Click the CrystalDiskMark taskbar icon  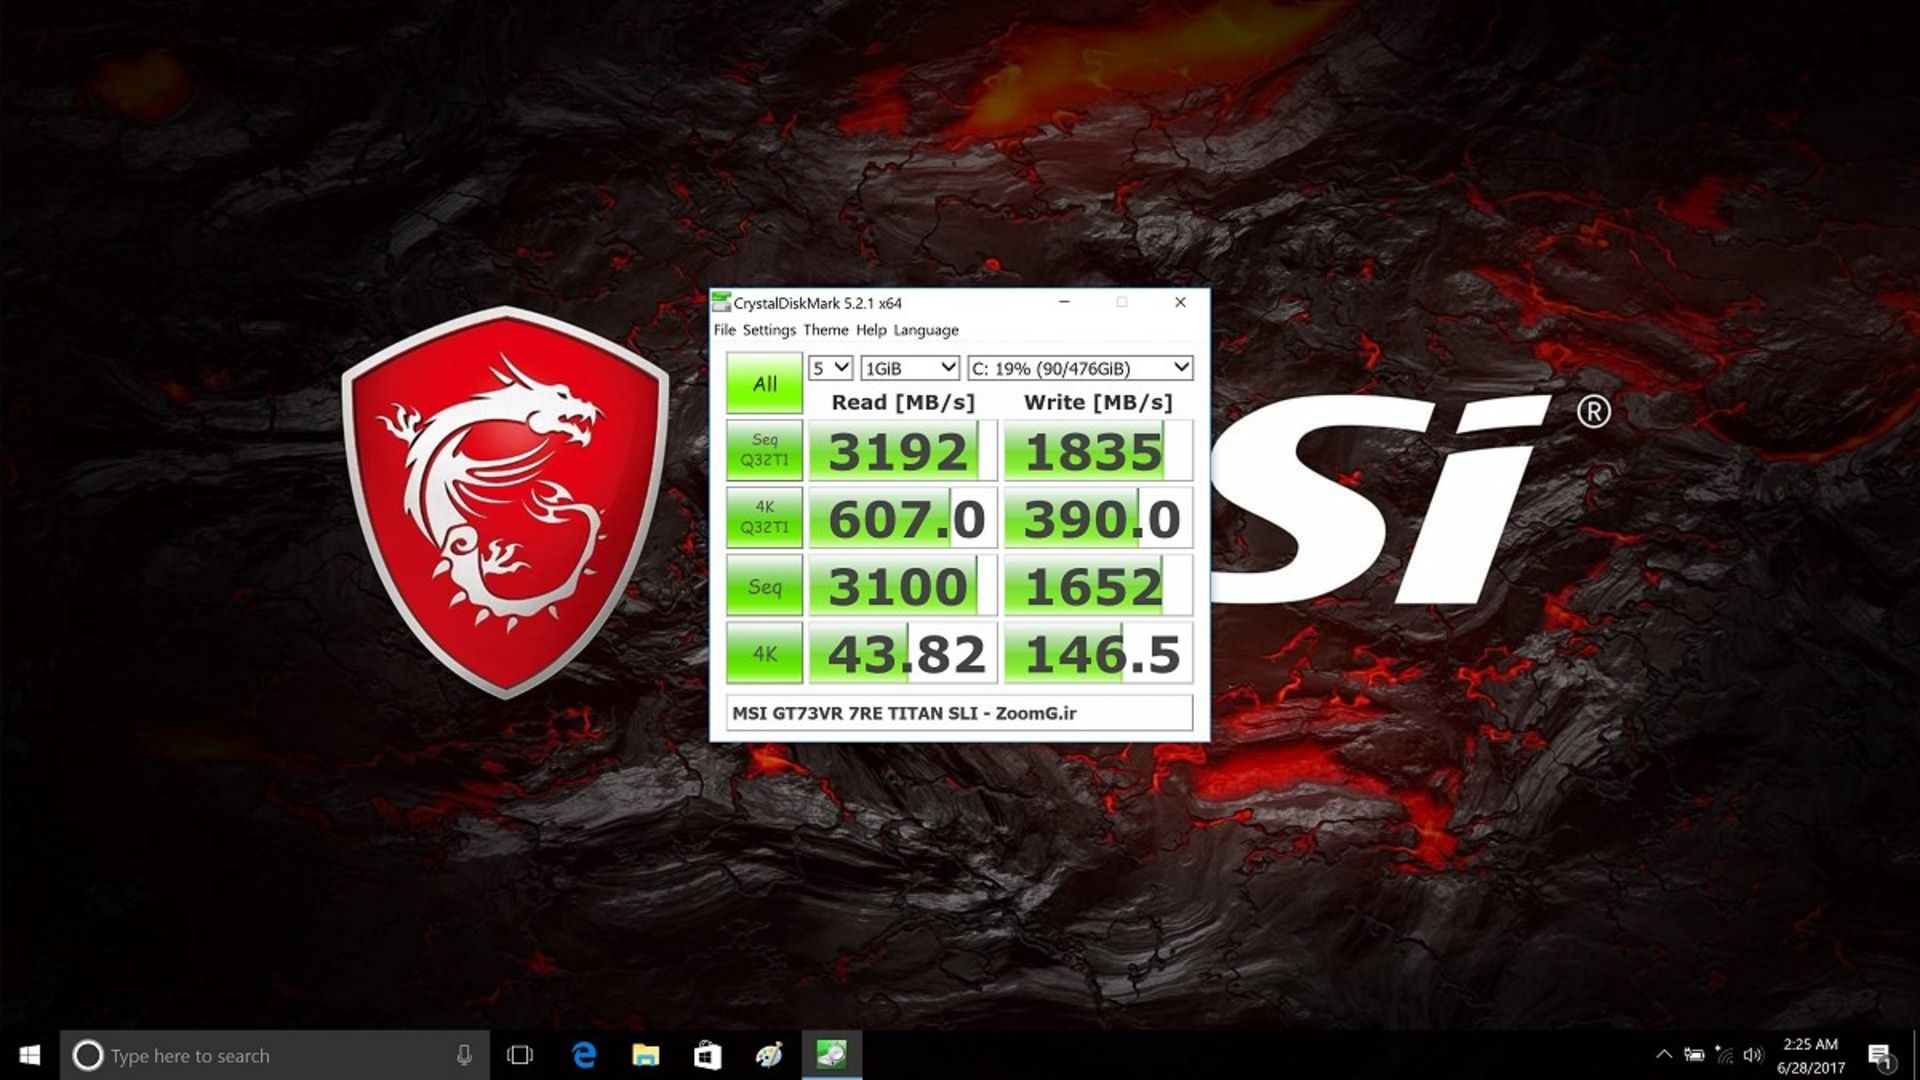click(831, 1055)
